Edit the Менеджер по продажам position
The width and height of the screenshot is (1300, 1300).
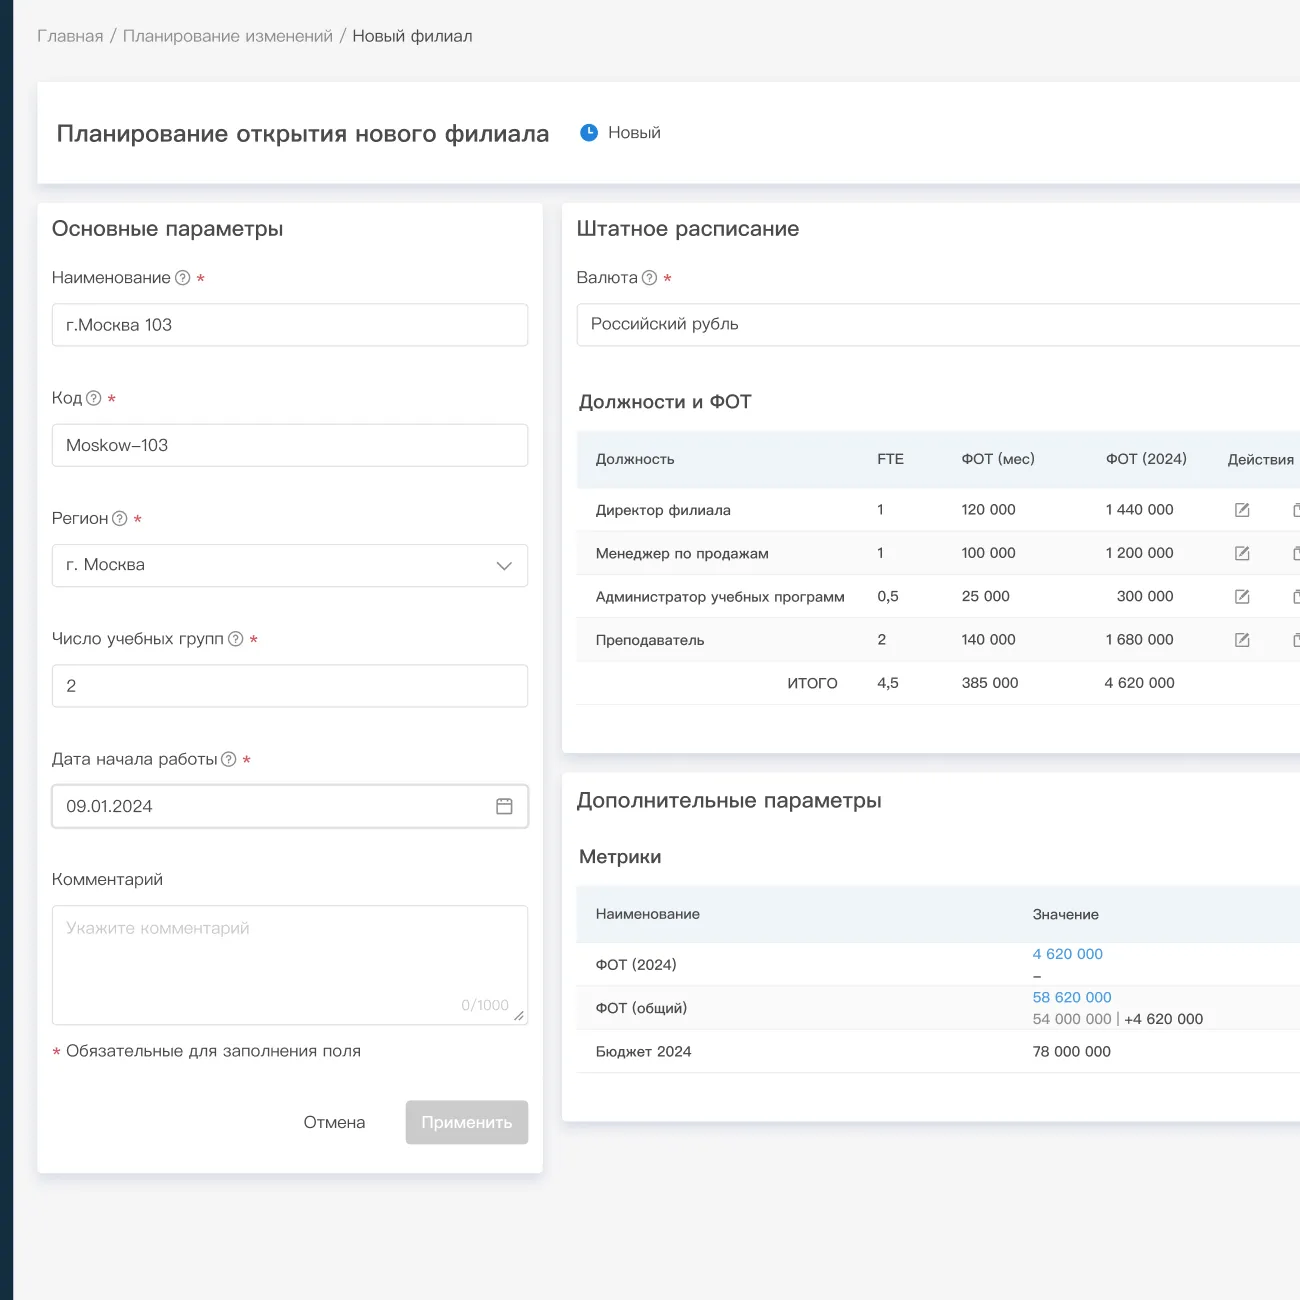1242,553
